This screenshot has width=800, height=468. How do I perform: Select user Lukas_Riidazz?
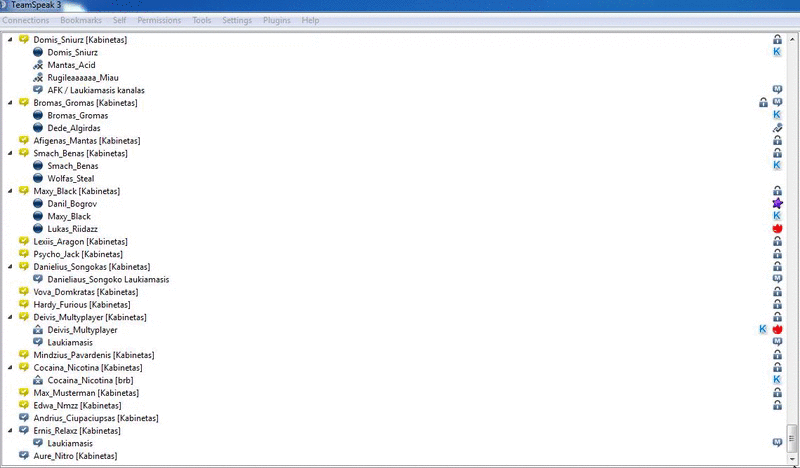[x=72, y=229]
